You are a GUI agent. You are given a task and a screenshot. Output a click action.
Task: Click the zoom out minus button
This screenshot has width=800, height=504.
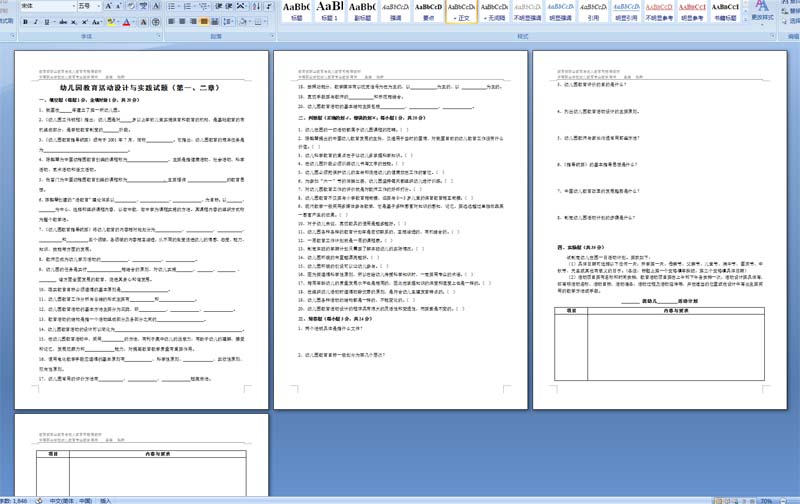click(783, 501)
